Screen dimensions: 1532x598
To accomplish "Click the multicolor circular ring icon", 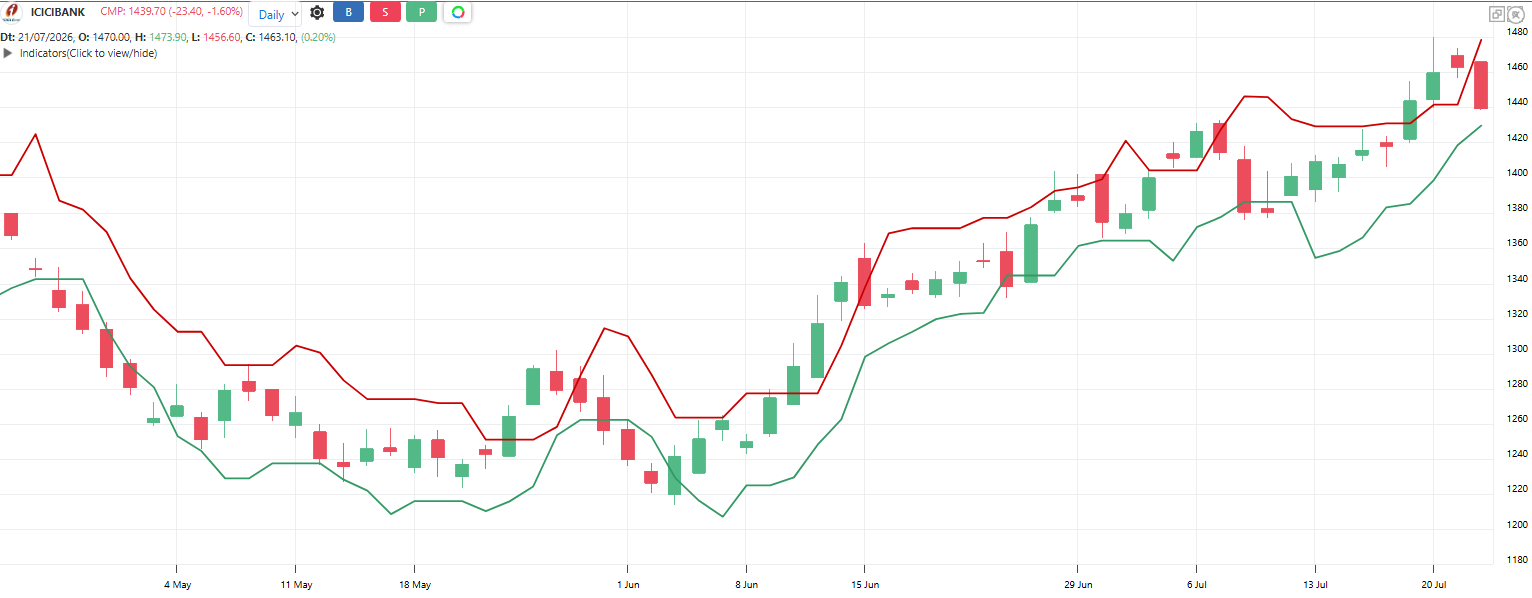I will coord(458,13).
